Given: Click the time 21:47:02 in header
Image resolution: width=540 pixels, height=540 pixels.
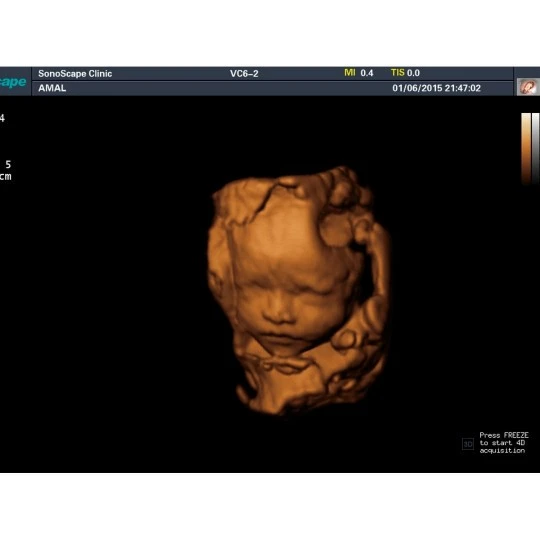Looking at the screenshot, I should (463, 88).
